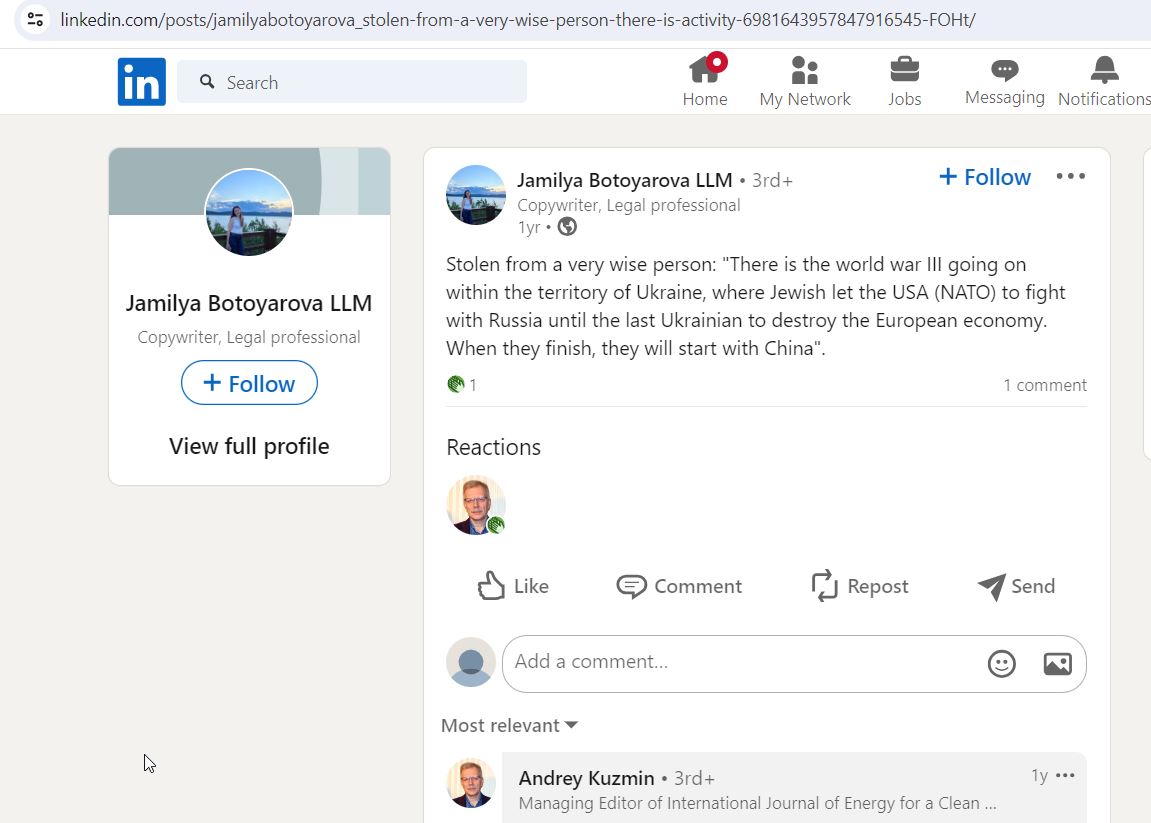Viewport: 1151px width, 823px height.
Task: Expand the Most relevant sort dropdown
Action: pos(509,725)
